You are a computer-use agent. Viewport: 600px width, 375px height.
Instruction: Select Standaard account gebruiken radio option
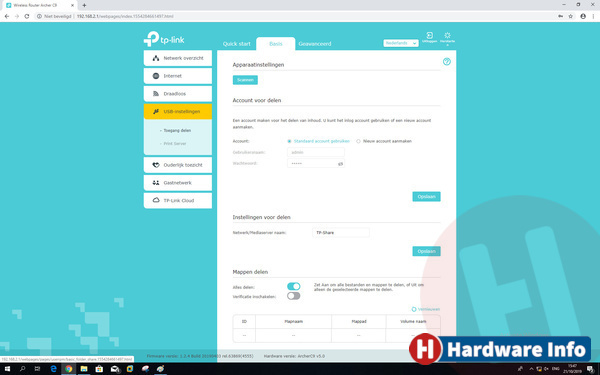coord(289,141)
